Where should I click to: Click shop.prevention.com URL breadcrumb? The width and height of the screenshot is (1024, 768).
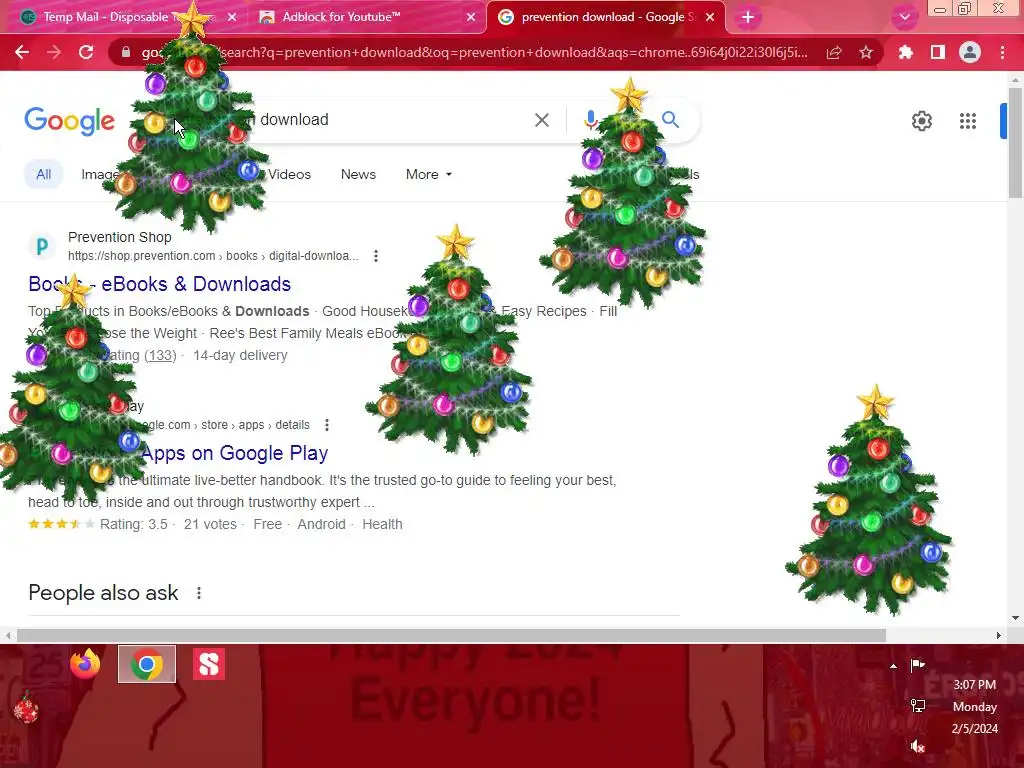[x=213, y=256]
